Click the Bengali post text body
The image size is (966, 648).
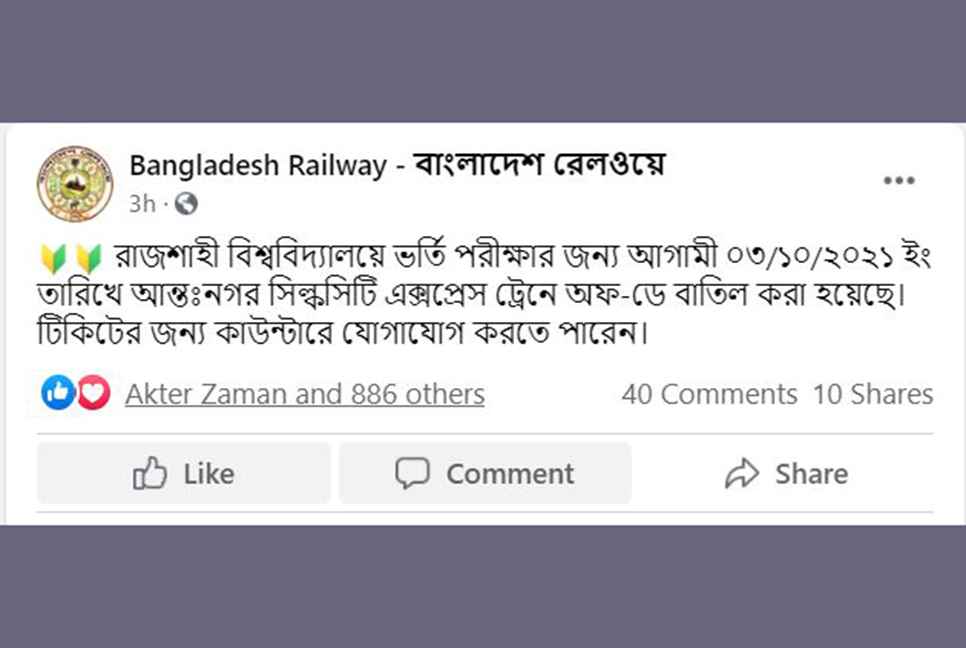(x=485, y=294)
